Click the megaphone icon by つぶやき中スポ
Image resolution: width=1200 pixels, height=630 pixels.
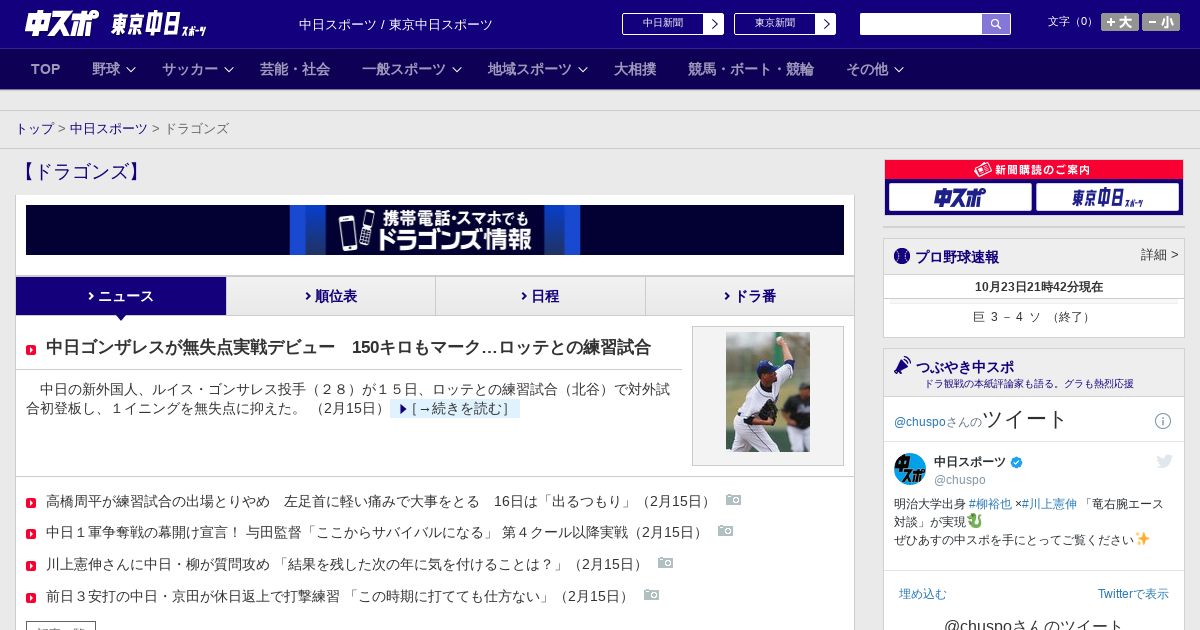coord(902,365)
